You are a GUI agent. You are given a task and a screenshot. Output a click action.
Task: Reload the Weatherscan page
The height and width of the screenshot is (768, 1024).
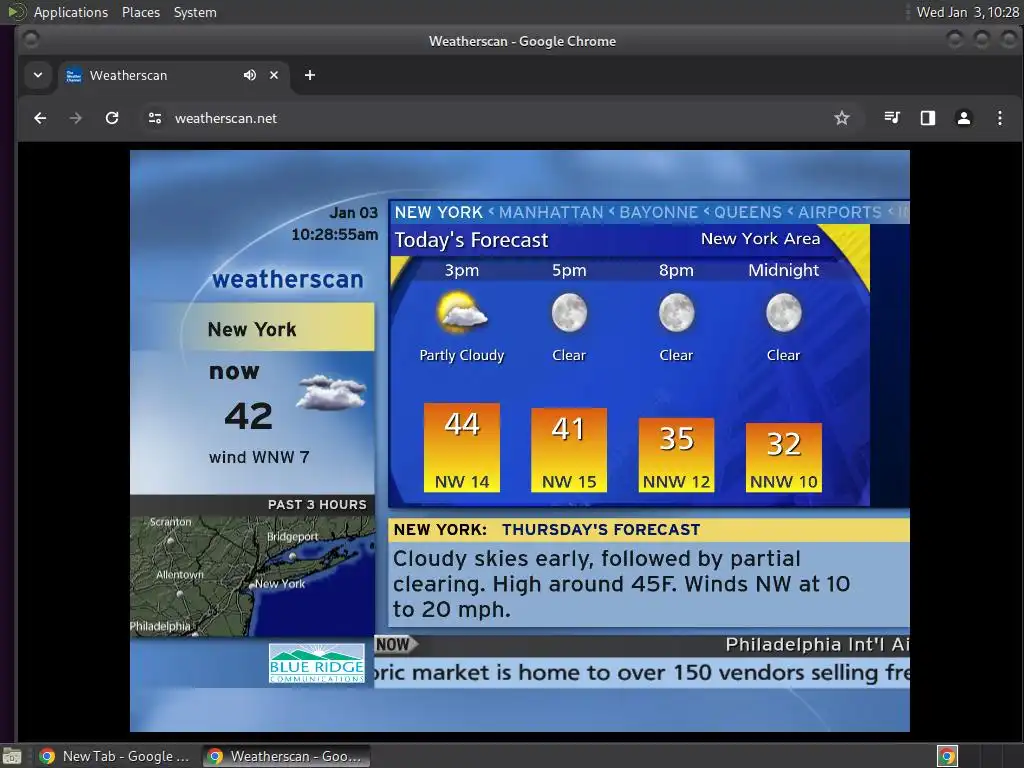click(112, 118)
